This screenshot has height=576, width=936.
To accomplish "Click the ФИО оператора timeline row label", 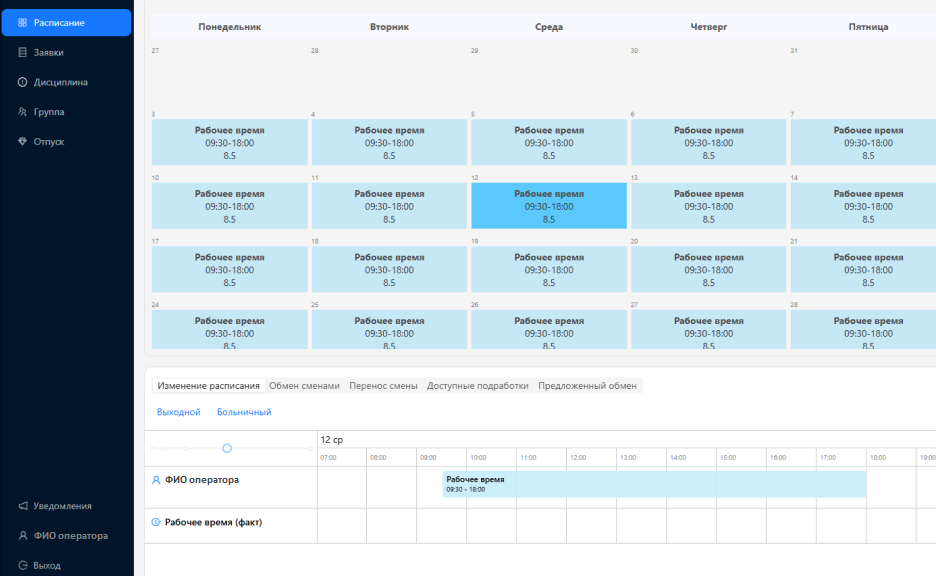I will pos(202,480).
